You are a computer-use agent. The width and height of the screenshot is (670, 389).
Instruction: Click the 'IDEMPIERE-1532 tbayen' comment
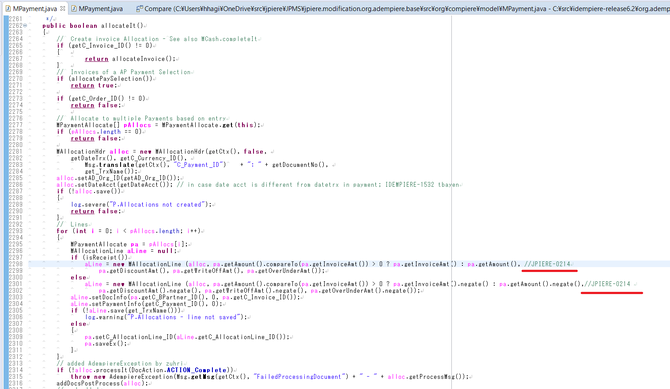coord(422,185)
